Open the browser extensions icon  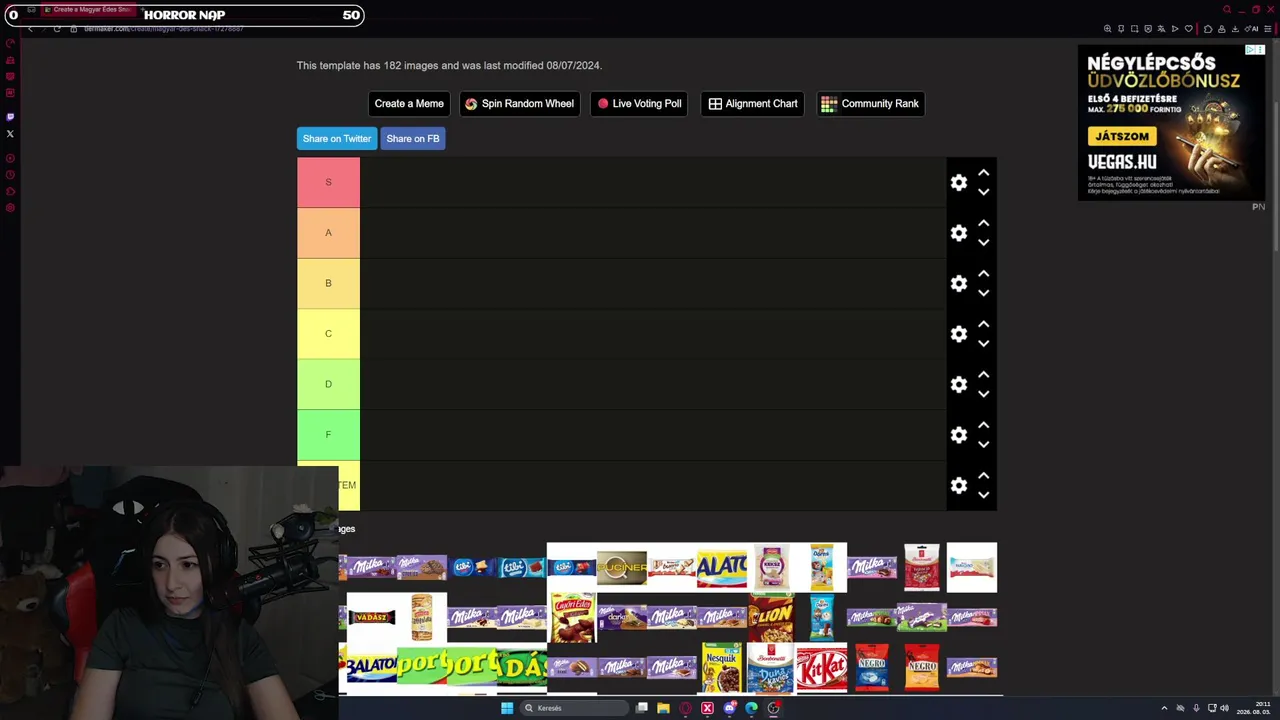[x=1208, y=29]
